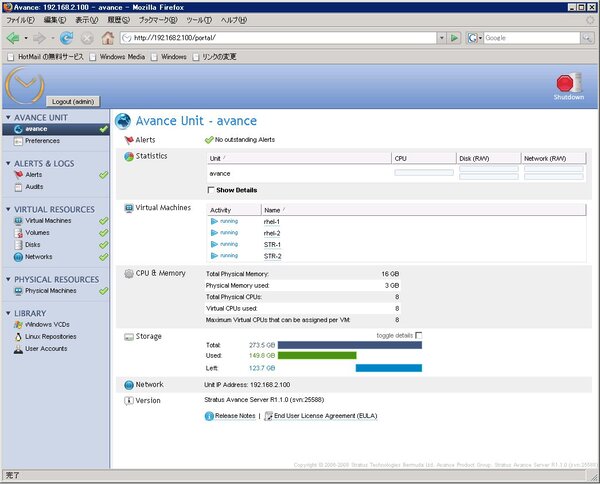Click the green Used storage bar

coord(317,356)
